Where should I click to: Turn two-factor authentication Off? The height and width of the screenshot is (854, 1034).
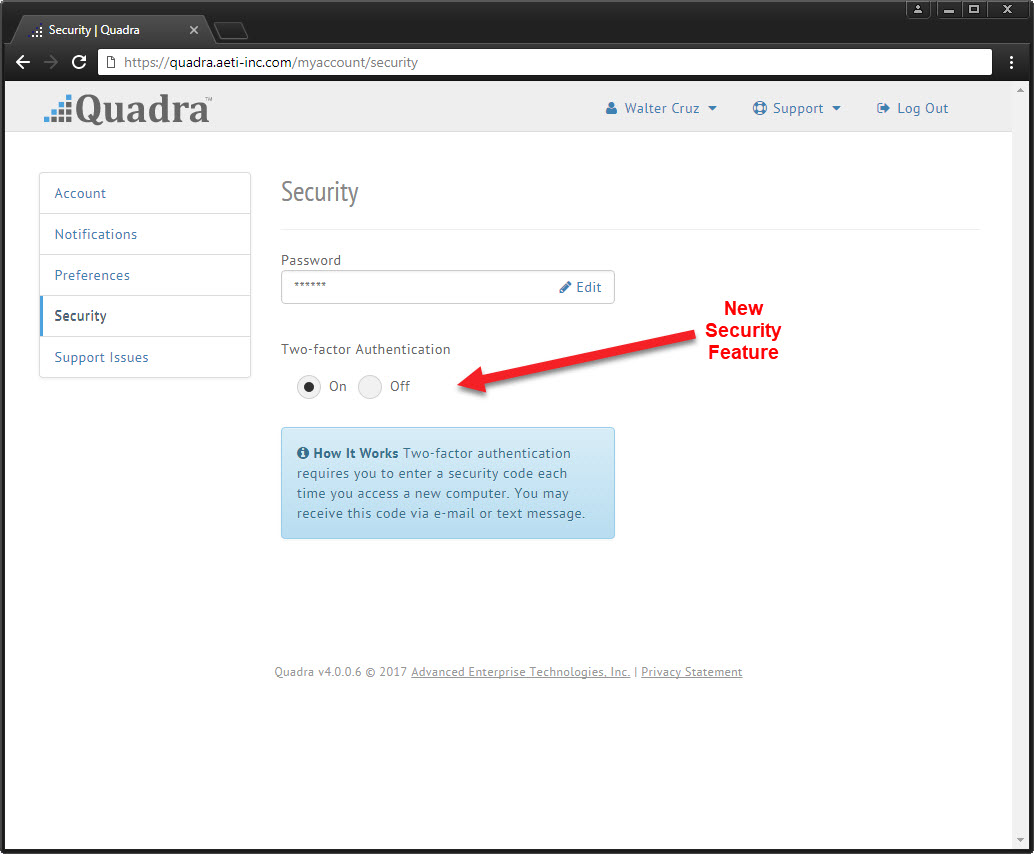click(x=369, y=386)
